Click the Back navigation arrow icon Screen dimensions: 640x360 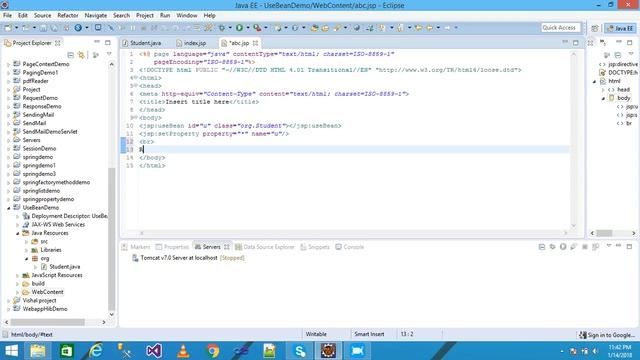click(430, 28)
